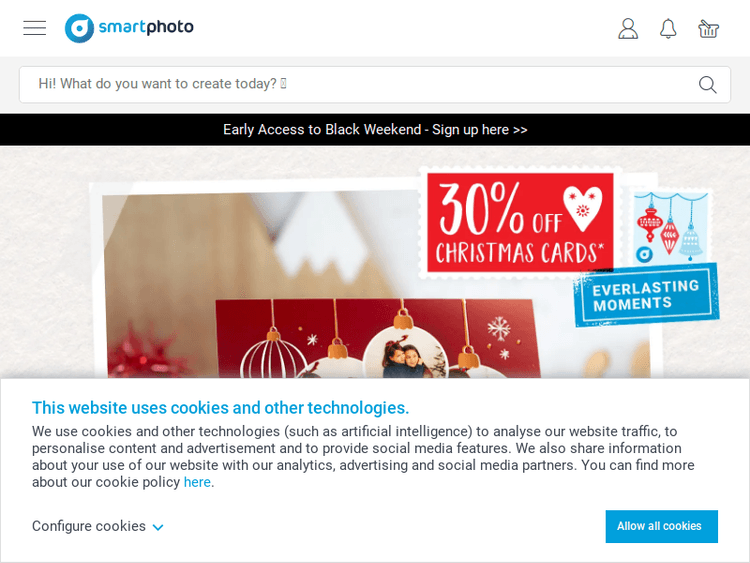
Task: Open Early Access to Black Weekend banner
Action: tap(375, 130)
